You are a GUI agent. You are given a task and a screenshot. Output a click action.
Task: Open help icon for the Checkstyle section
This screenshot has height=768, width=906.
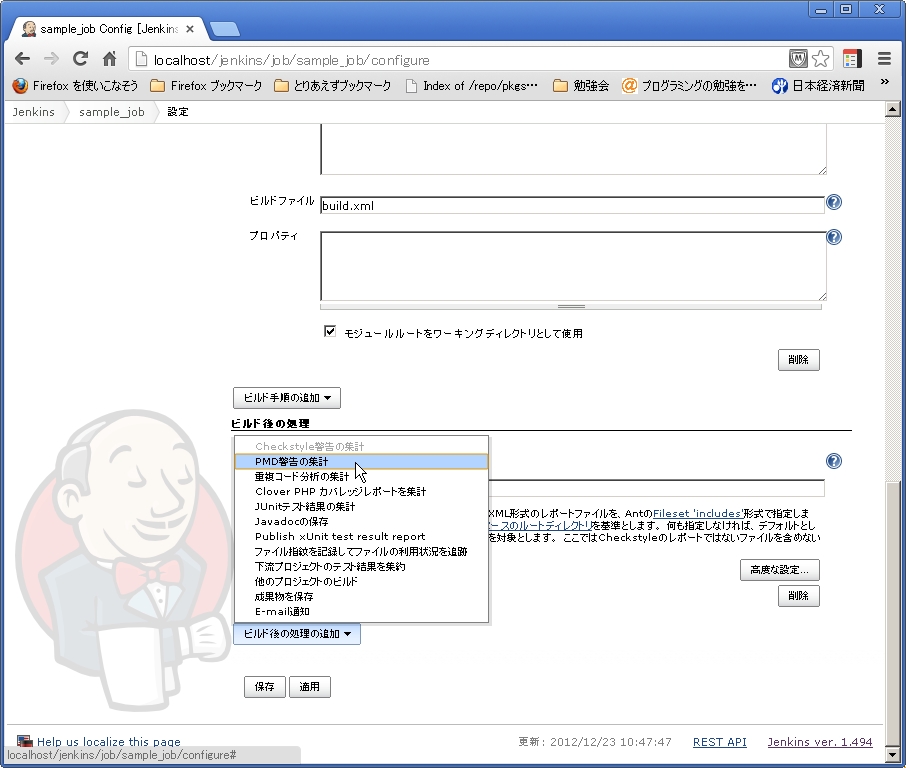[834, 461]
